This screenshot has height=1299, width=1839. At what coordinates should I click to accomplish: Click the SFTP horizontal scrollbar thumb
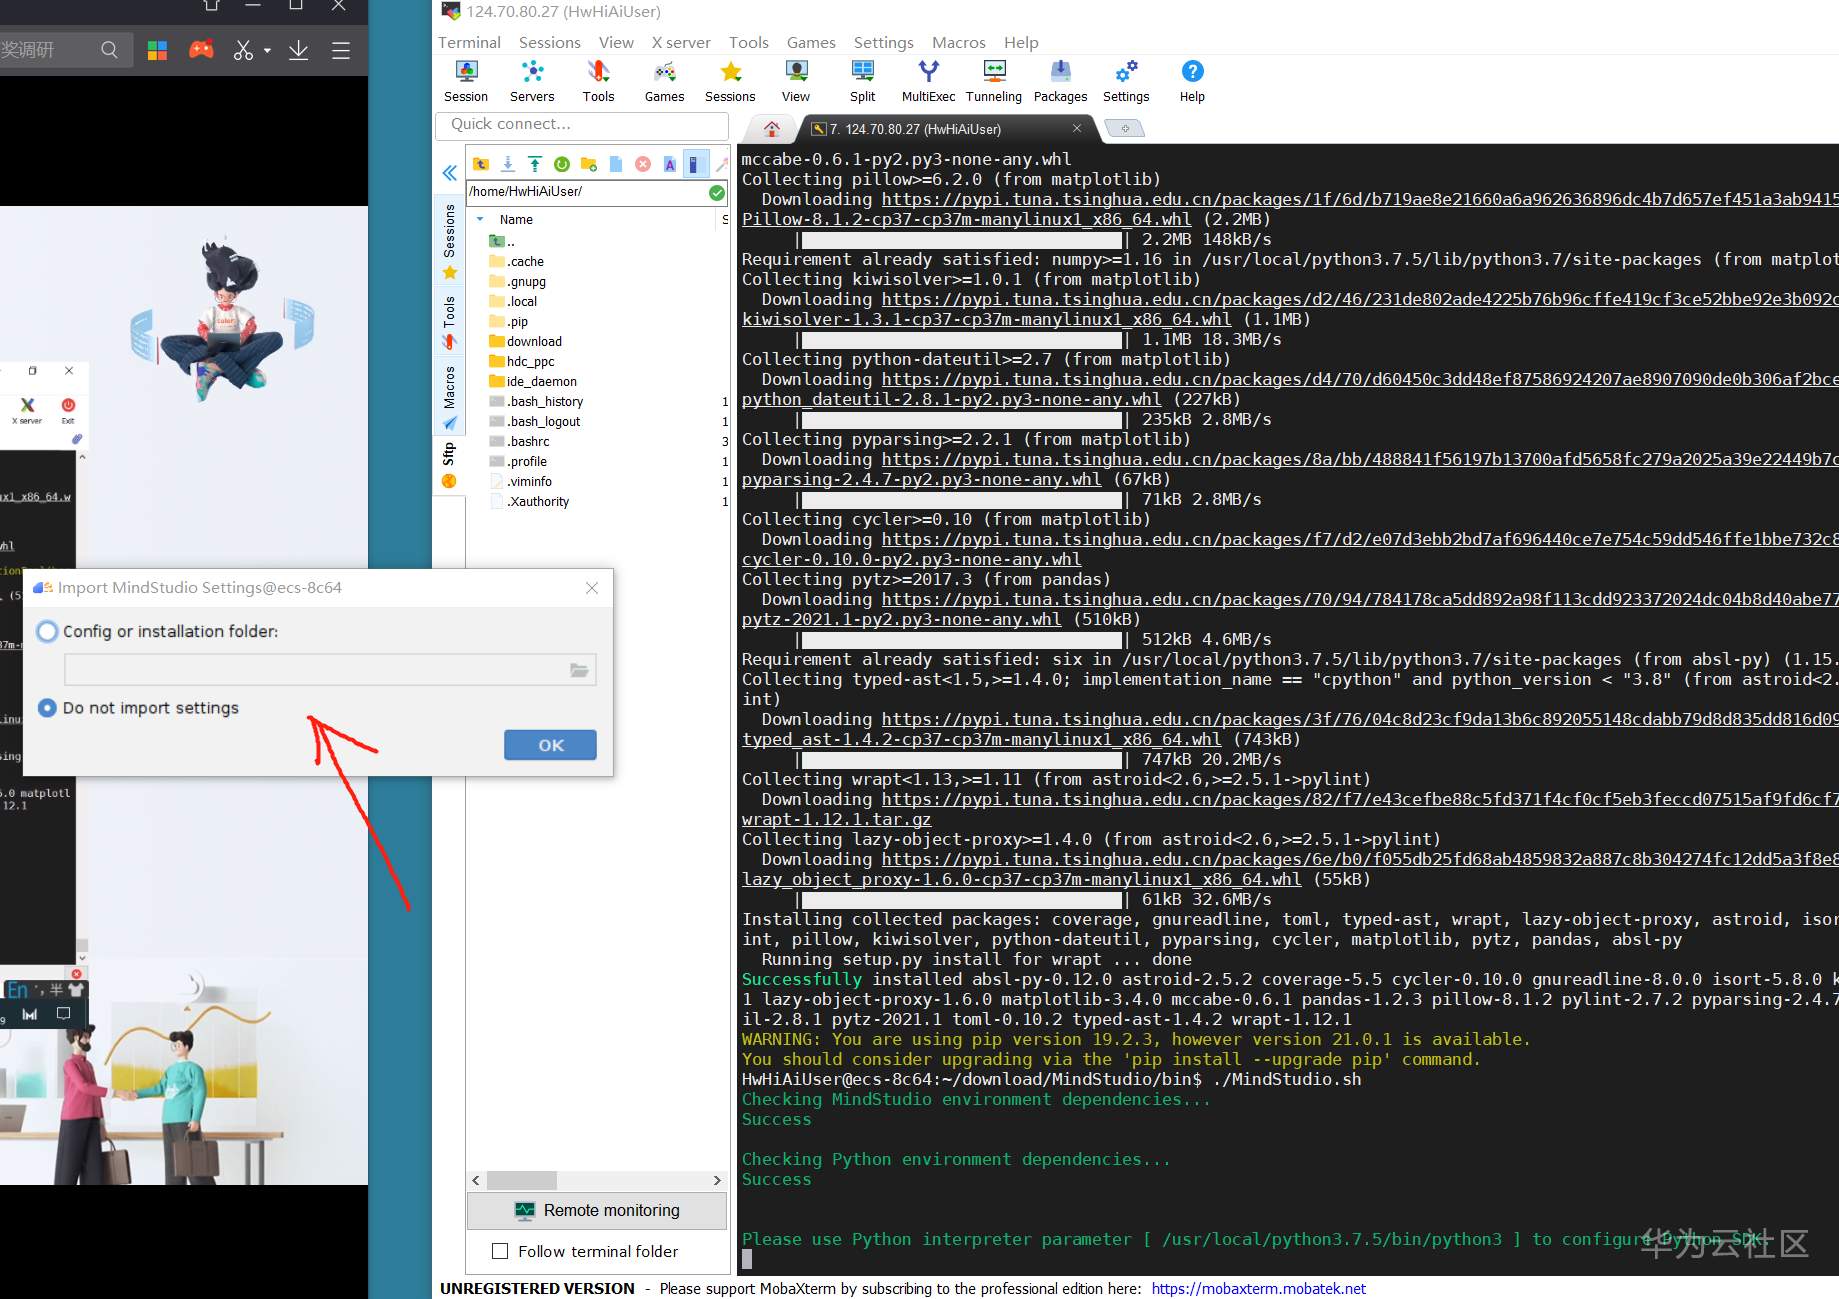521,1180
